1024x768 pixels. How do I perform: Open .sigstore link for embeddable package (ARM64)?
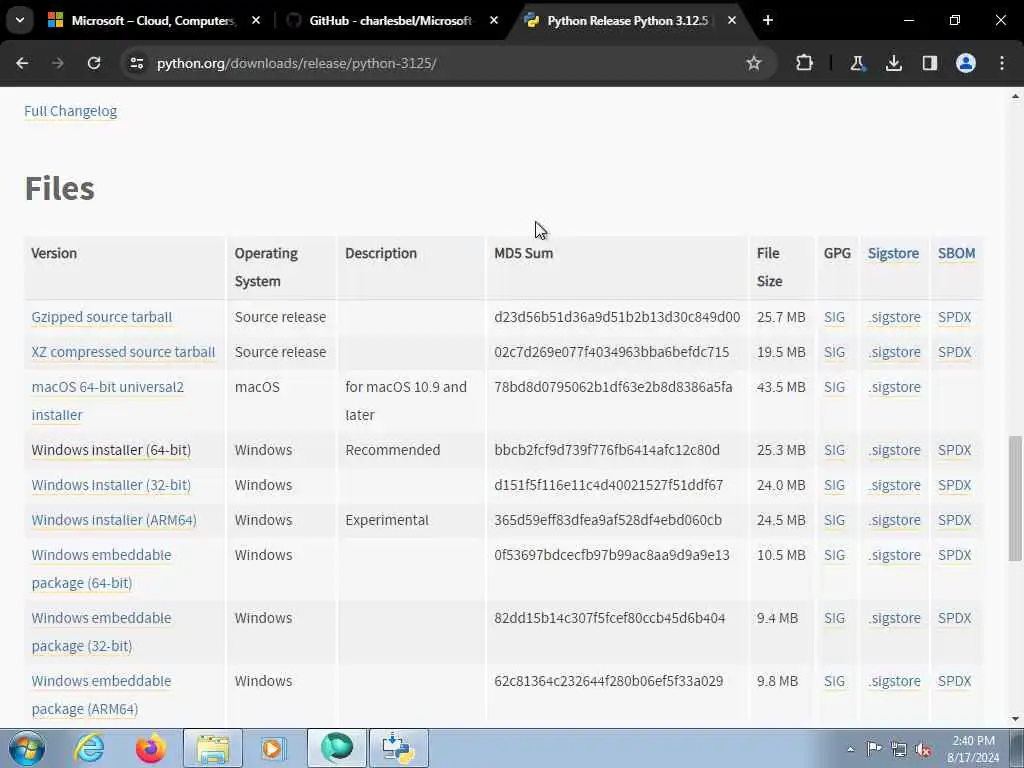click(x=894, y=680)
